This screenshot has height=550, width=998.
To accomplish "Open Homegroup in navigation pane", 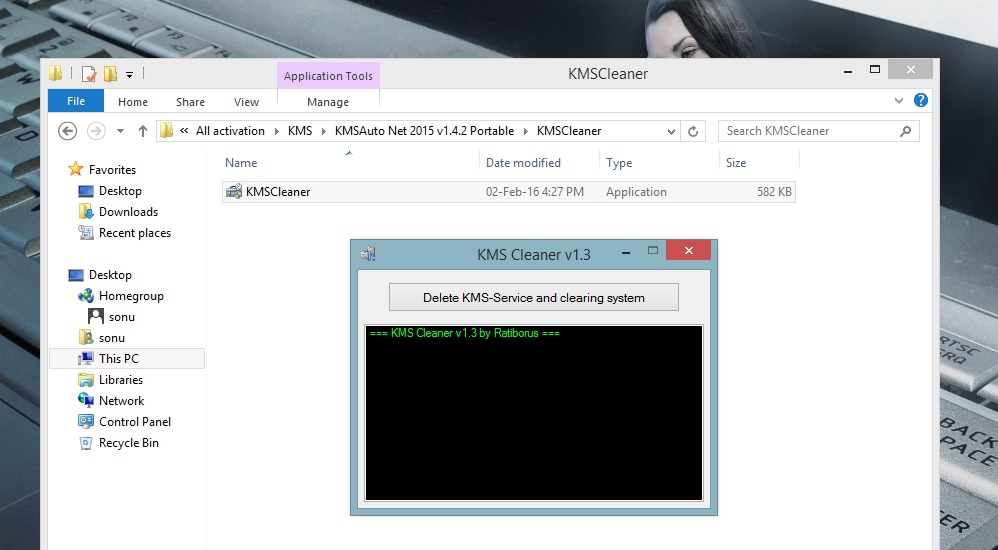I will point(131,296).
